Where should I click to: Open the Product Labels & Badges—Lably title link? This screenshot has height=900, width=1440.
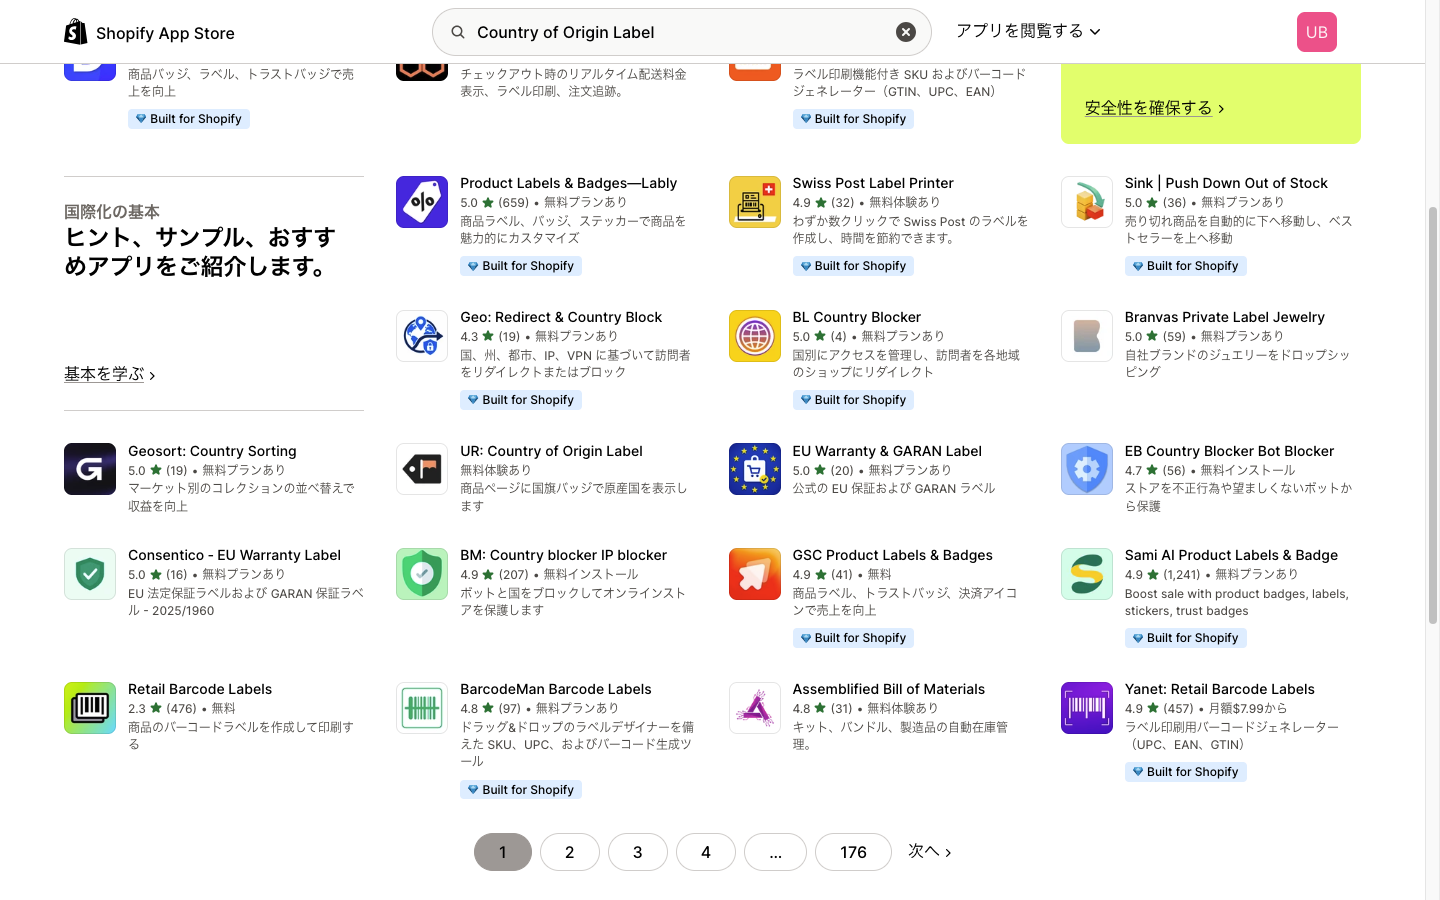tap(568, 183)
